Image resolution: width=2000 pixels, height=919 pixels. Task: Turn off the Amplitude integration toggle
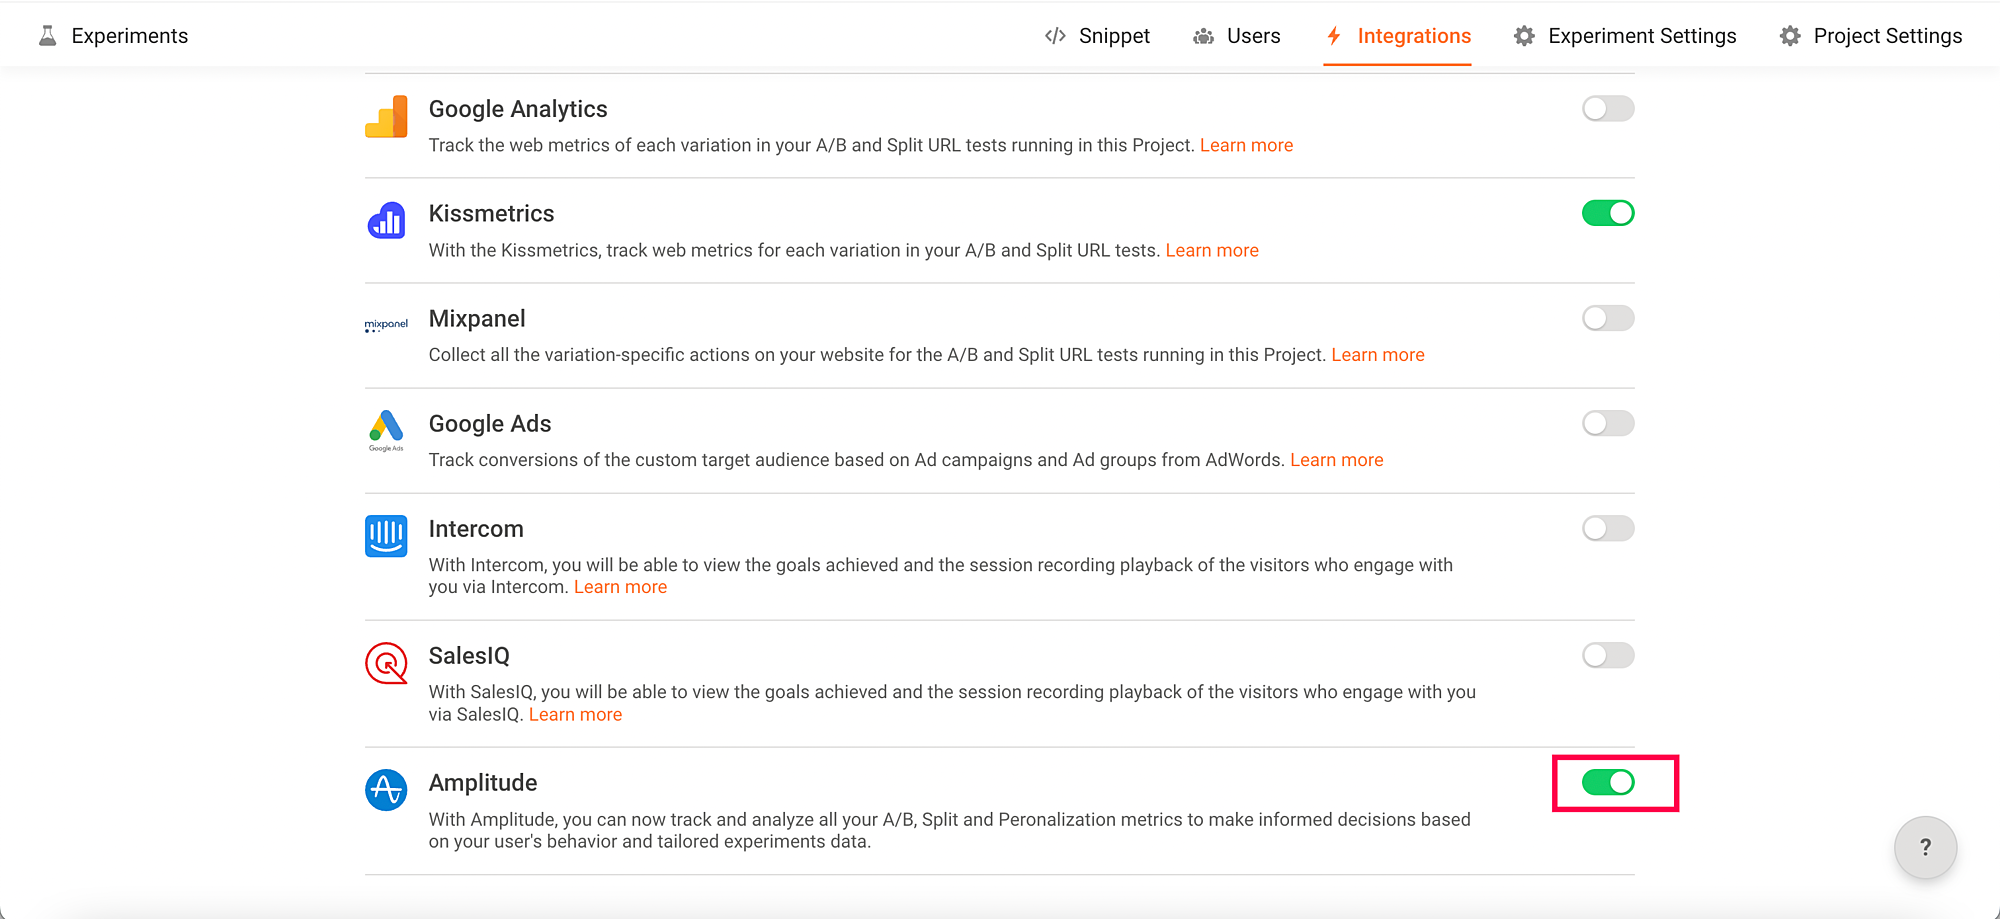coord(1608,782)
